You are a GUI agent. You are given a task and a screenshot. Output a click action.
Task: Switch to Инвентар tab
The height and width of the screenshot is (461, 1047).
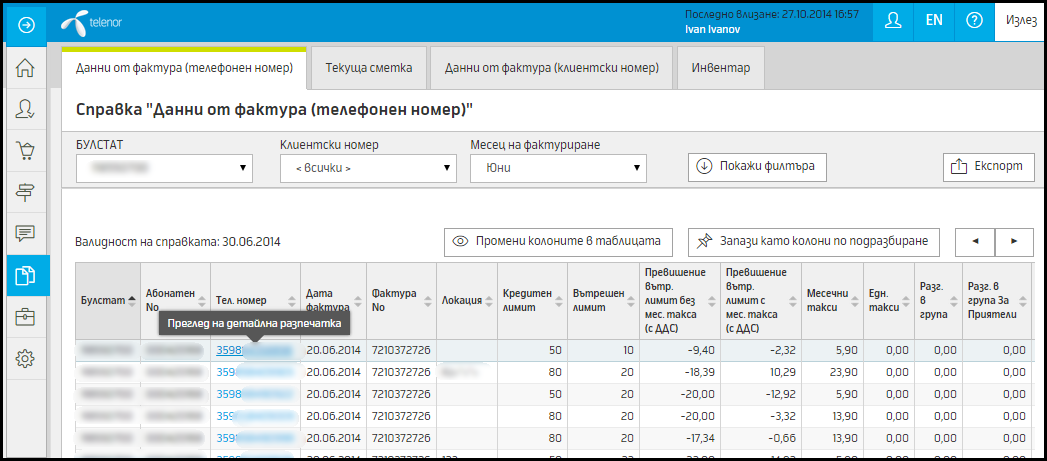720,68
